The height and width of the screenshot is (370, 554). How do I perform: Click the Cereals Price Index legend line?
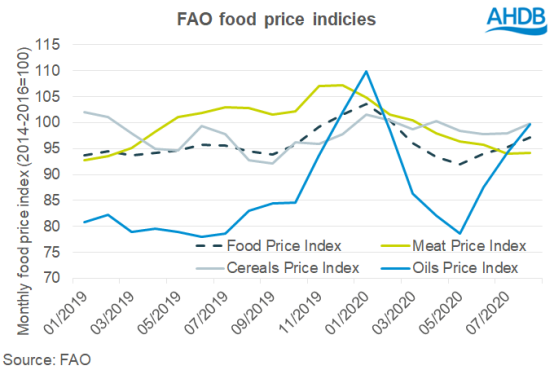pyautogui.click(x=209, y=268)
